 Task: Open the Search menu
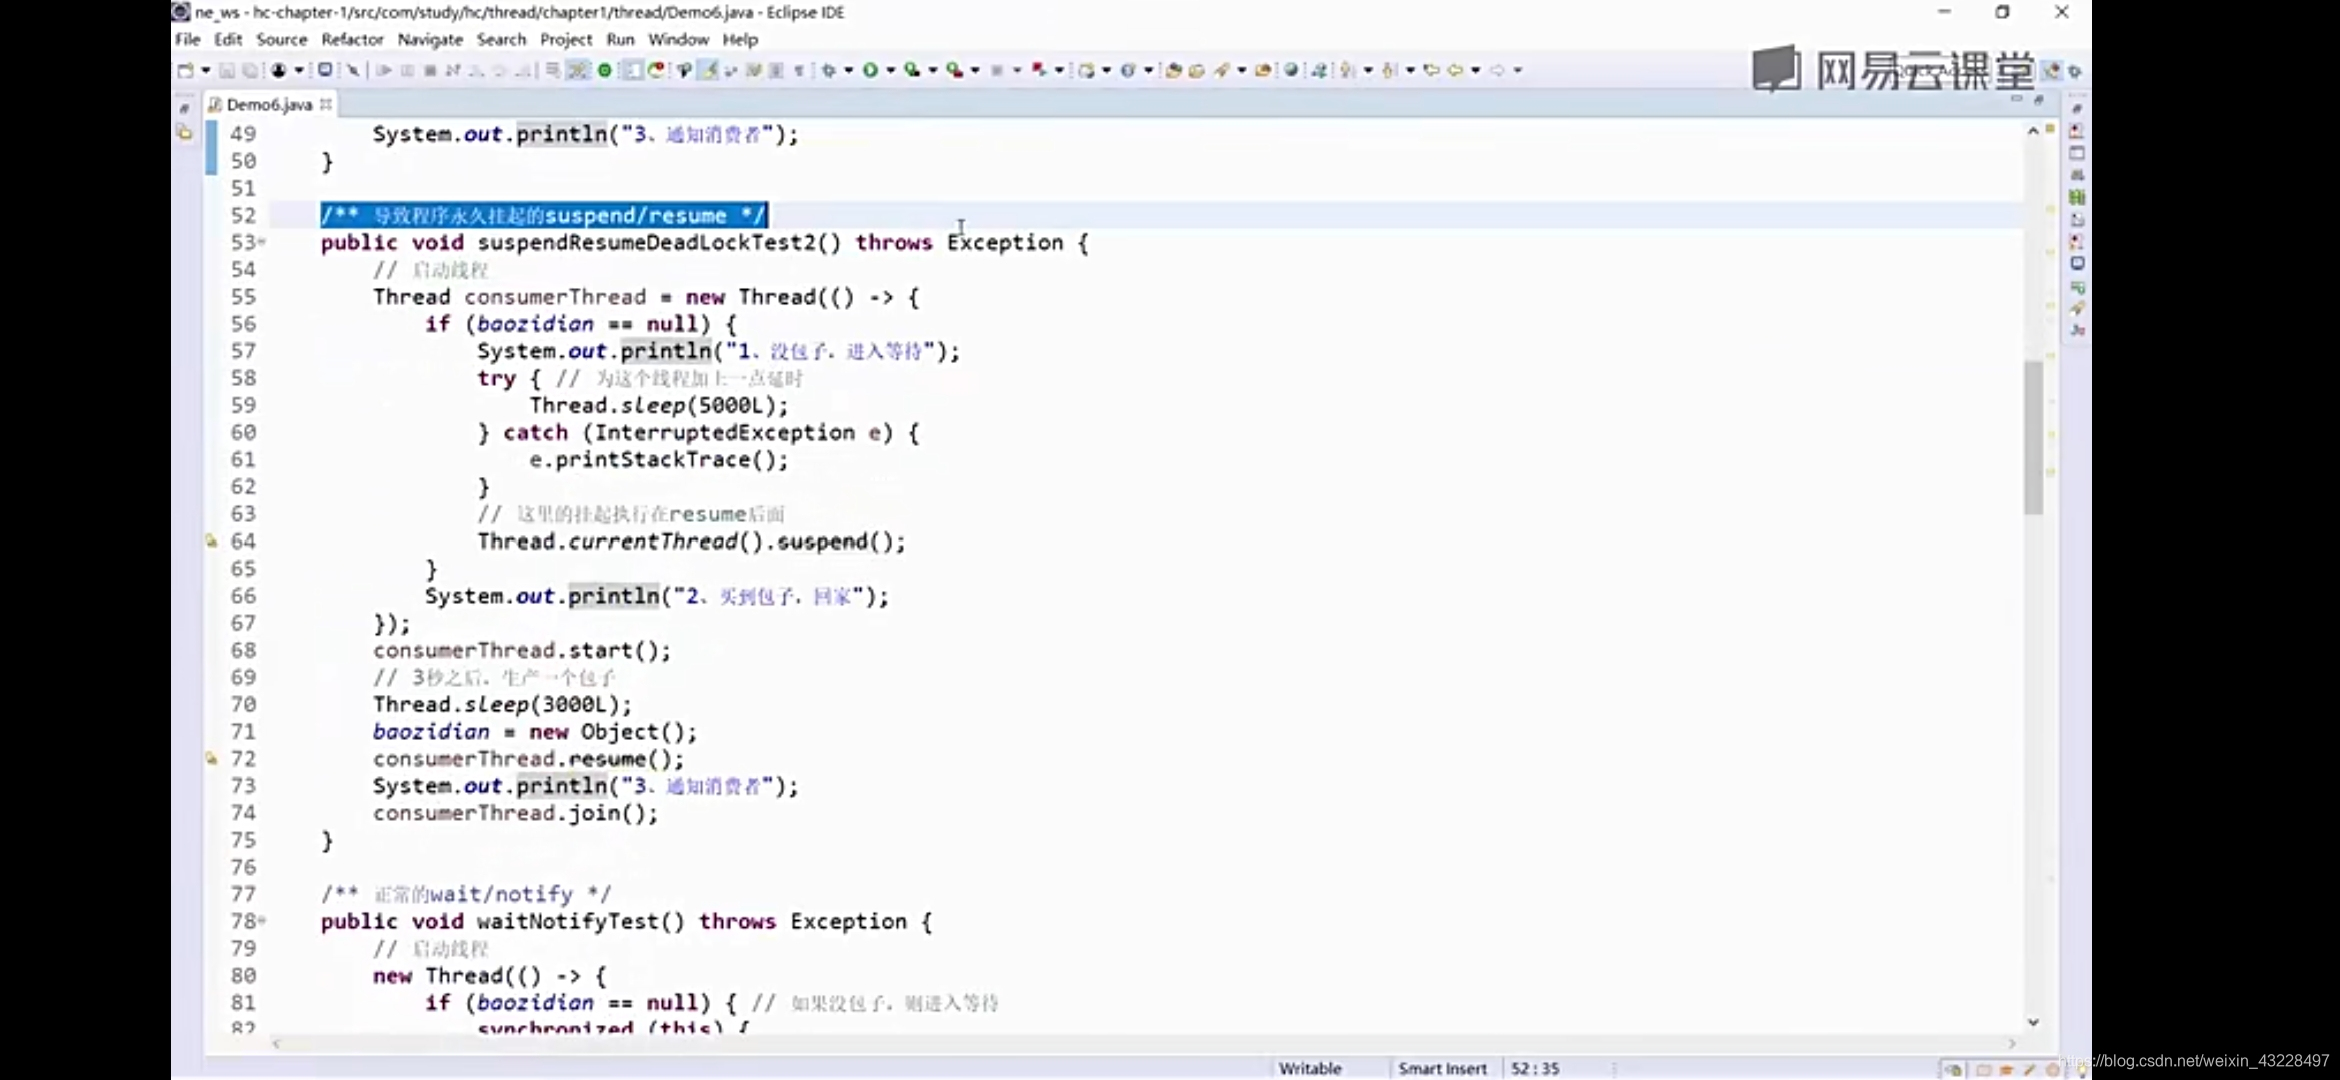click(501, 39)
